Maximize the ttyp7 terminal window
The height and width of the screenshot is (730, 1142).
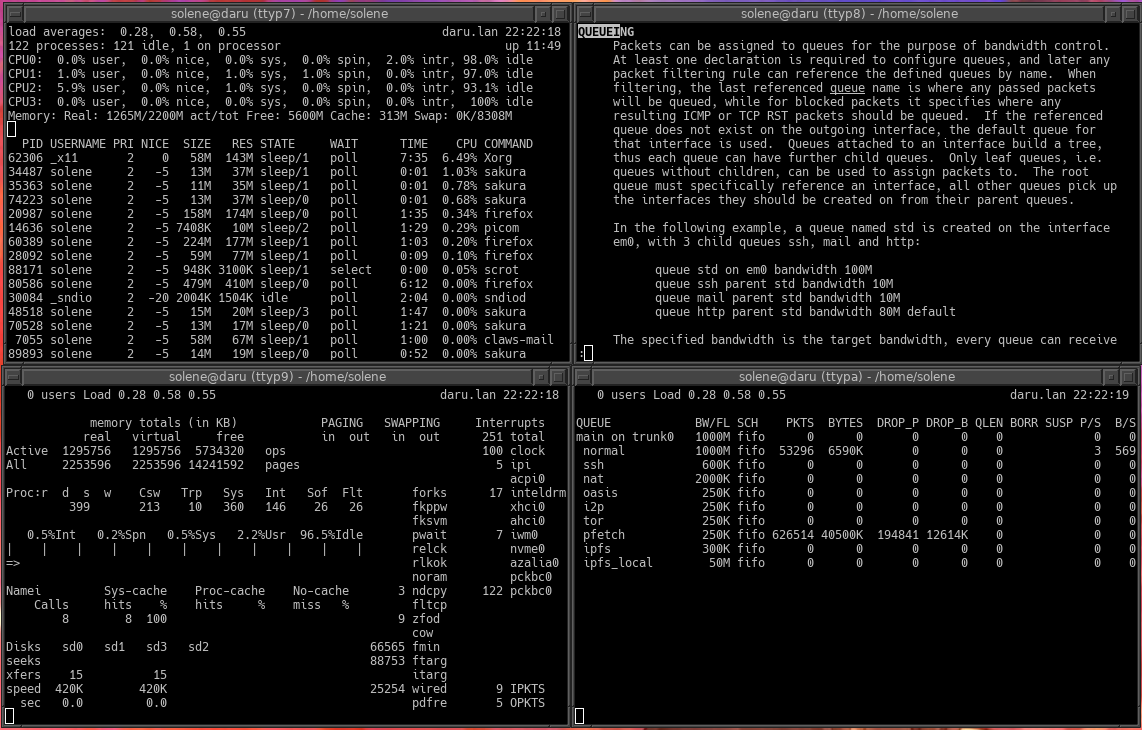[x=559, y=14]
